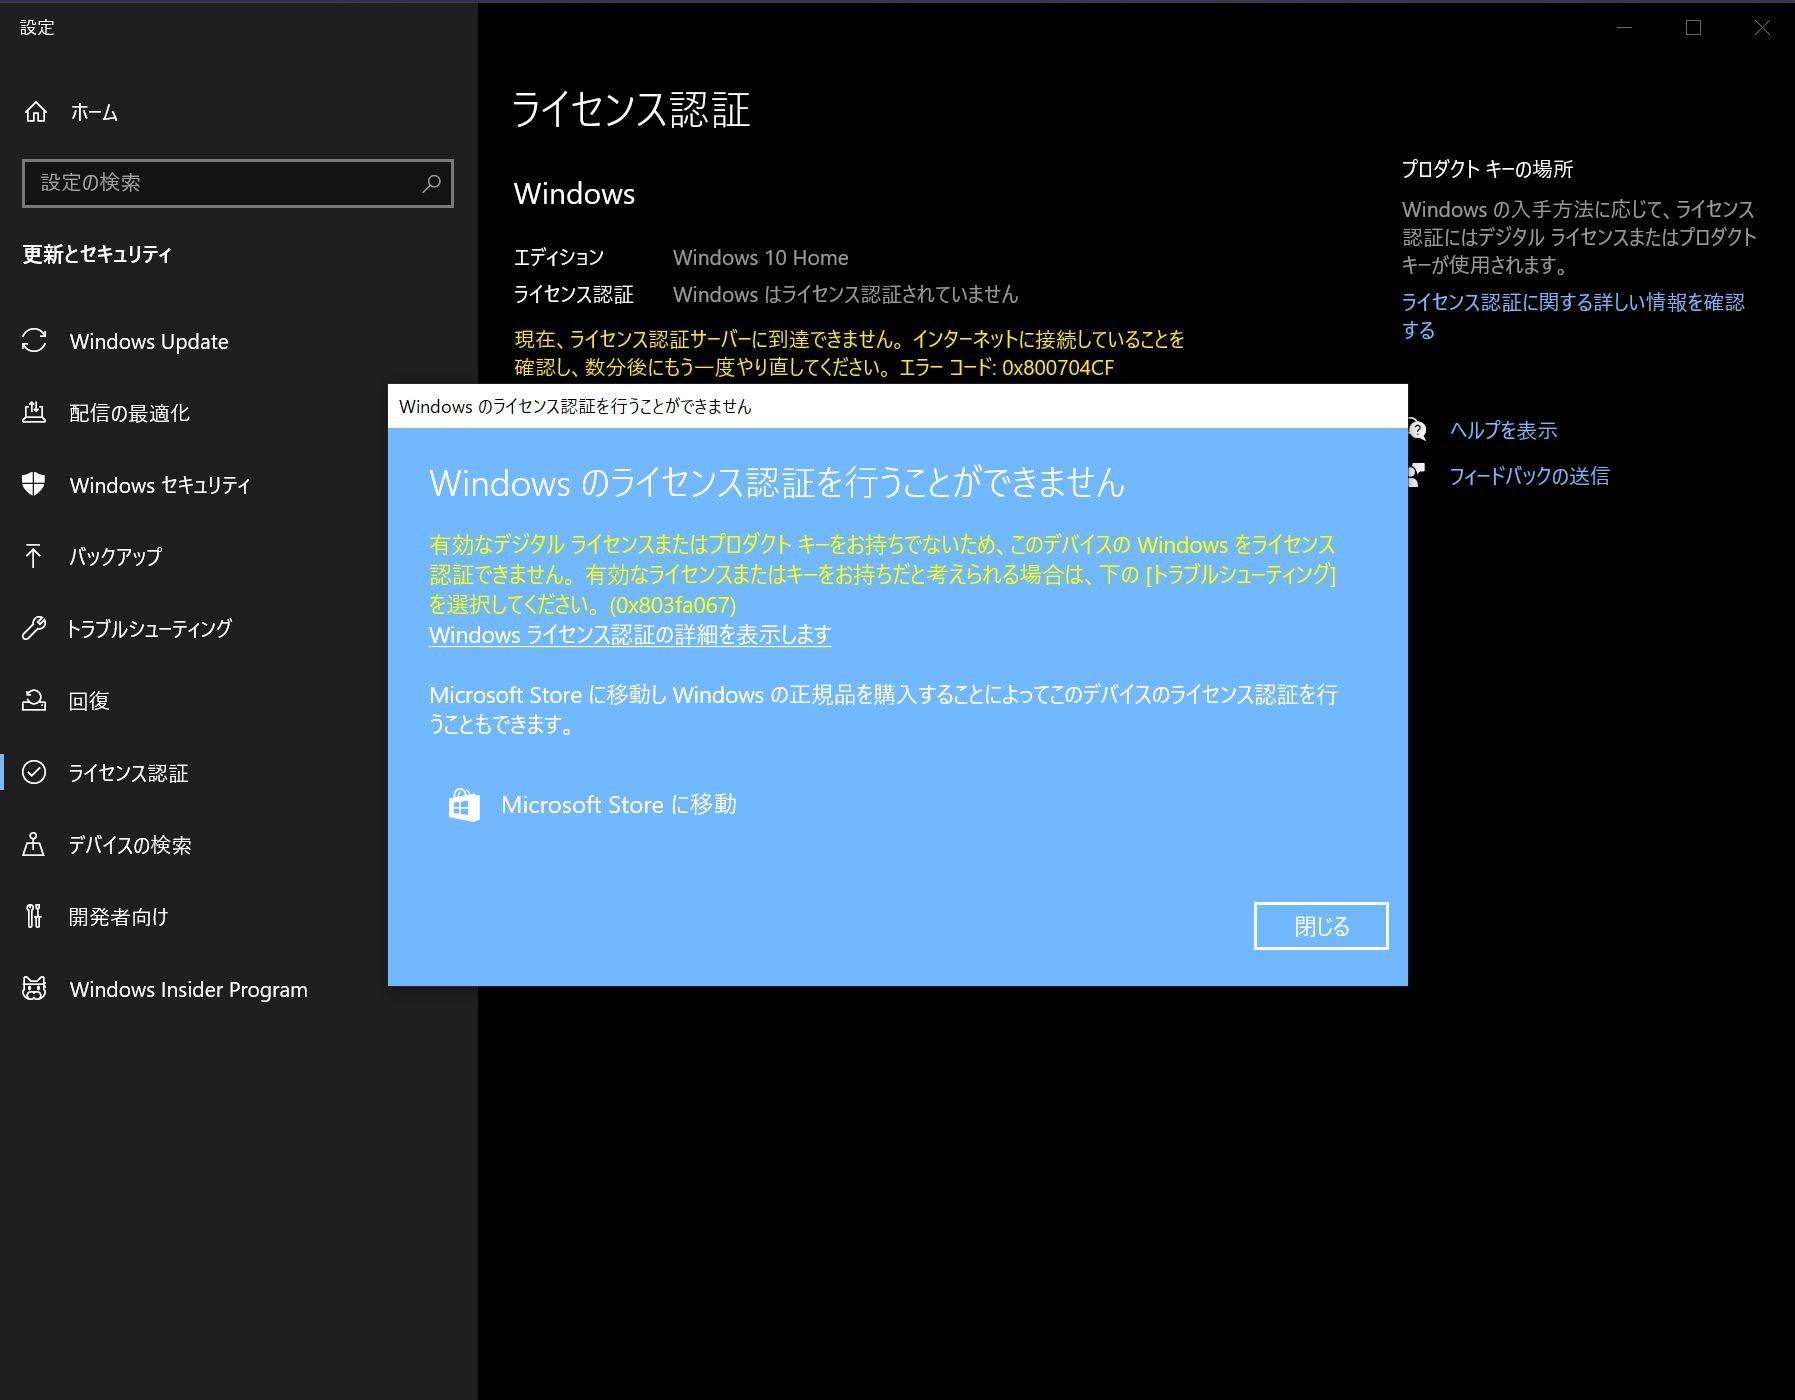
Task: Click ライセンス認証に関する詳しい情報を確認する link
Action: pos(1572,316)
